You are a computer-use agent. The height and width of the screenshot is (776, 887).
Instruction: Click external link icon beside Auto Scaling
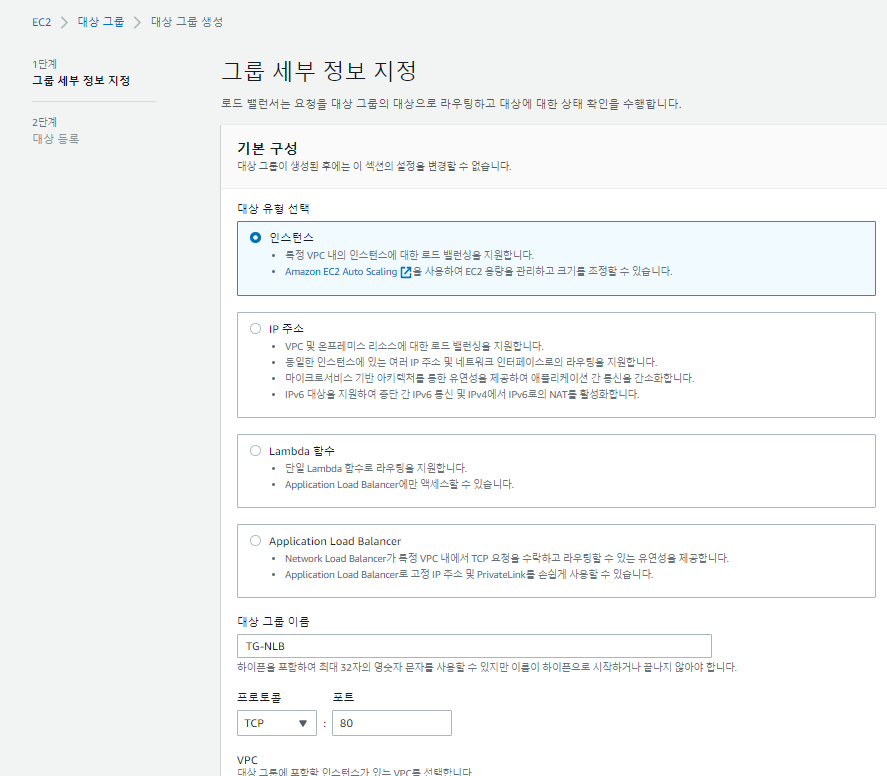pyautogui.click(x=406, y=272)
